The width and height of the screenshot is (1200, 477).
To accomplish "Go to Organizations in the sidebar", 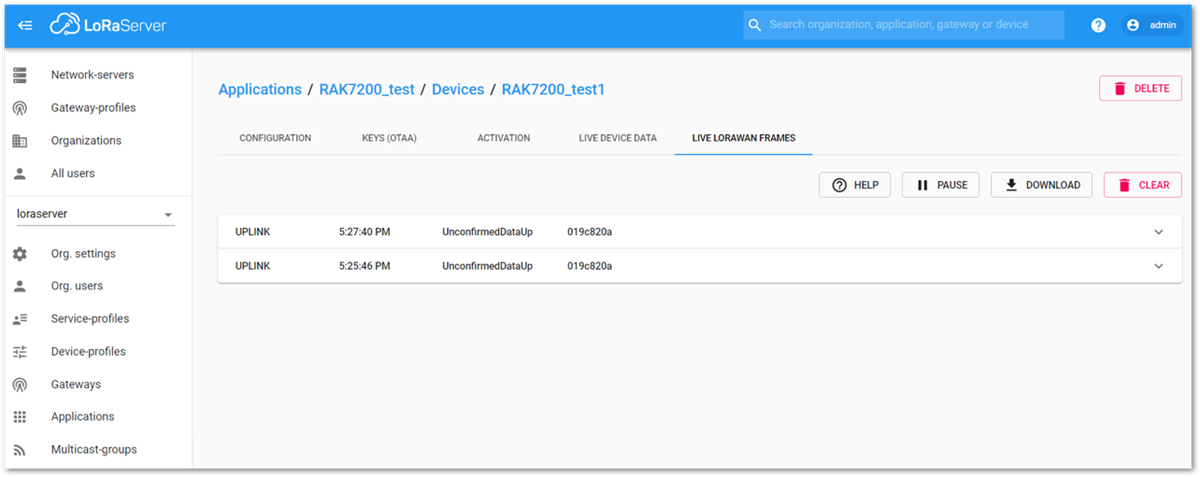I will 86,141.
